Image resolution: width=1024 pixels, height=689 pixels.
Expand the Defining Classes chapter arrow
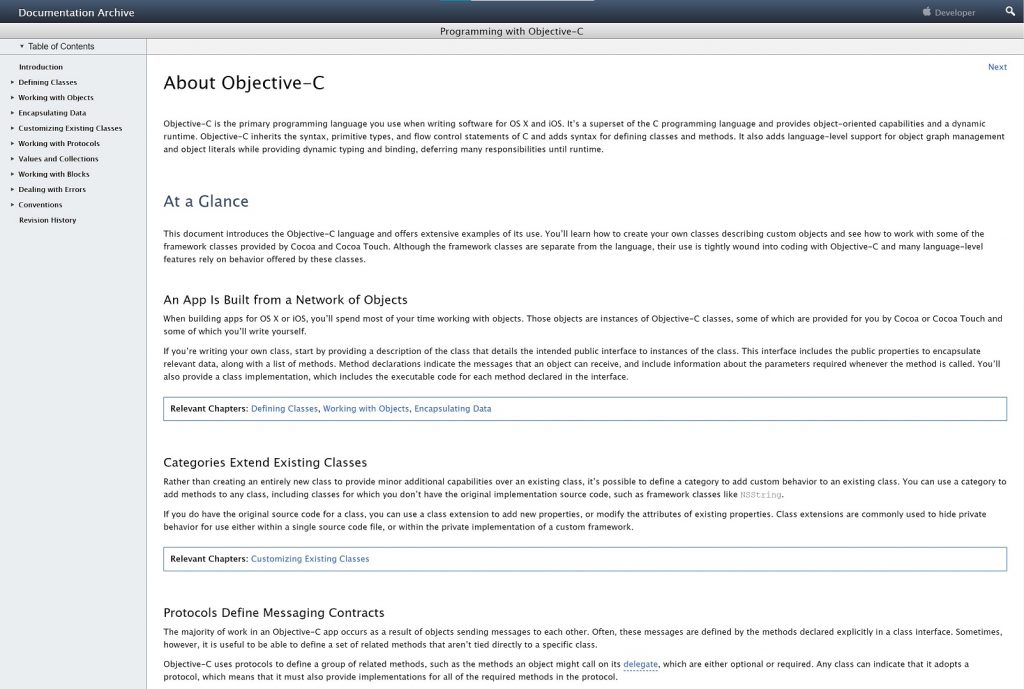pos(12,82)
